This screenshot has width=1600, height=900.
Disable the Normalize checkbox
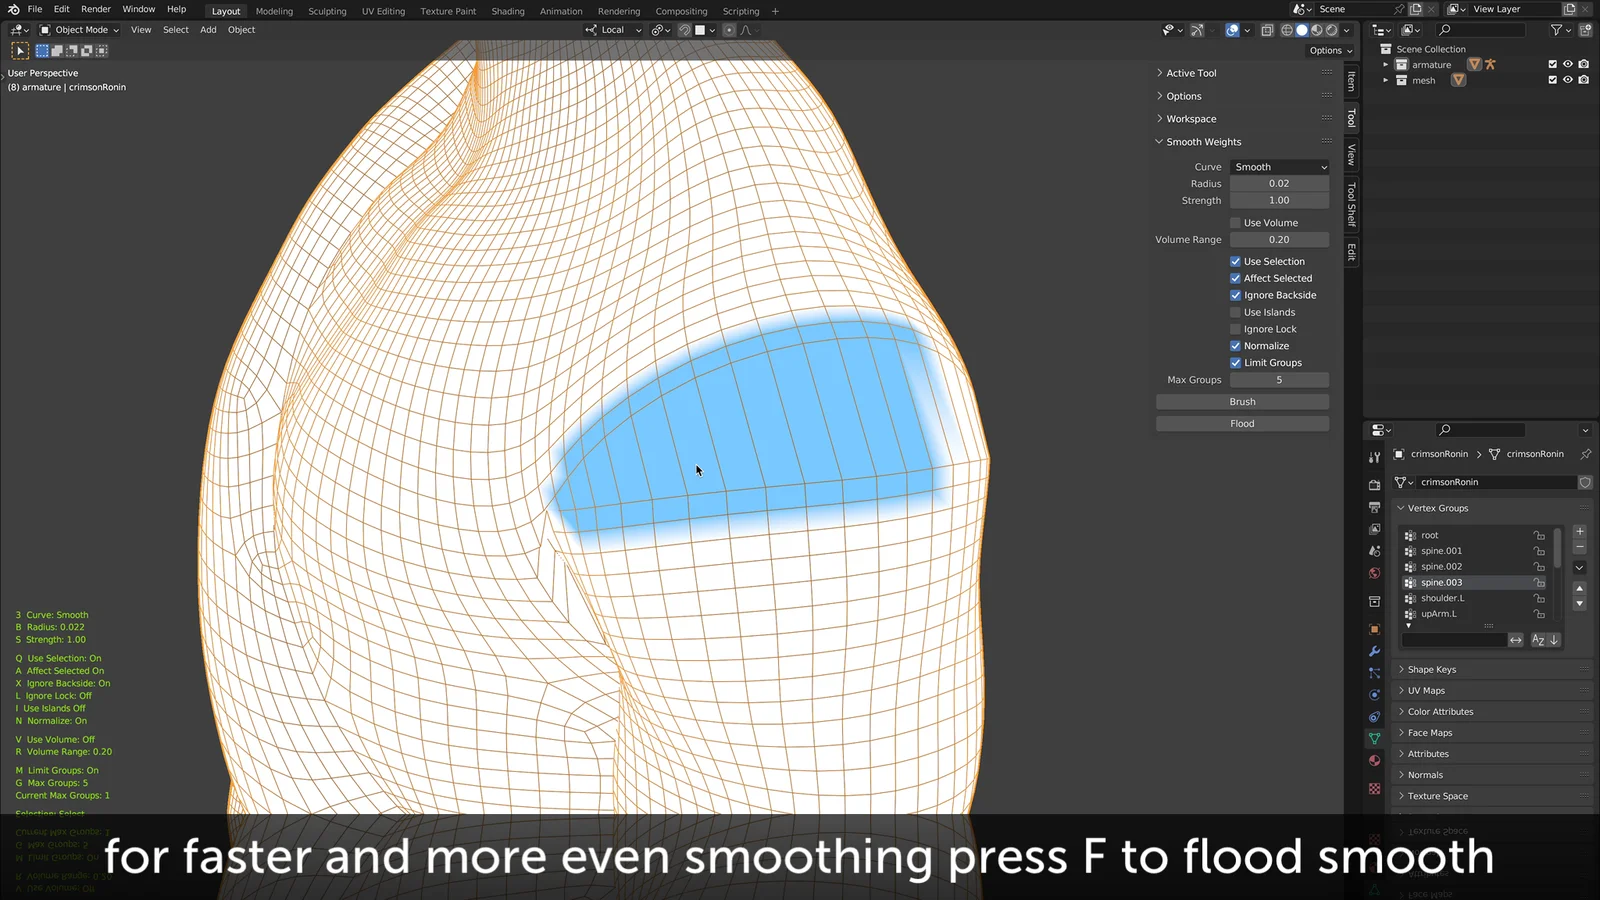1236,345
